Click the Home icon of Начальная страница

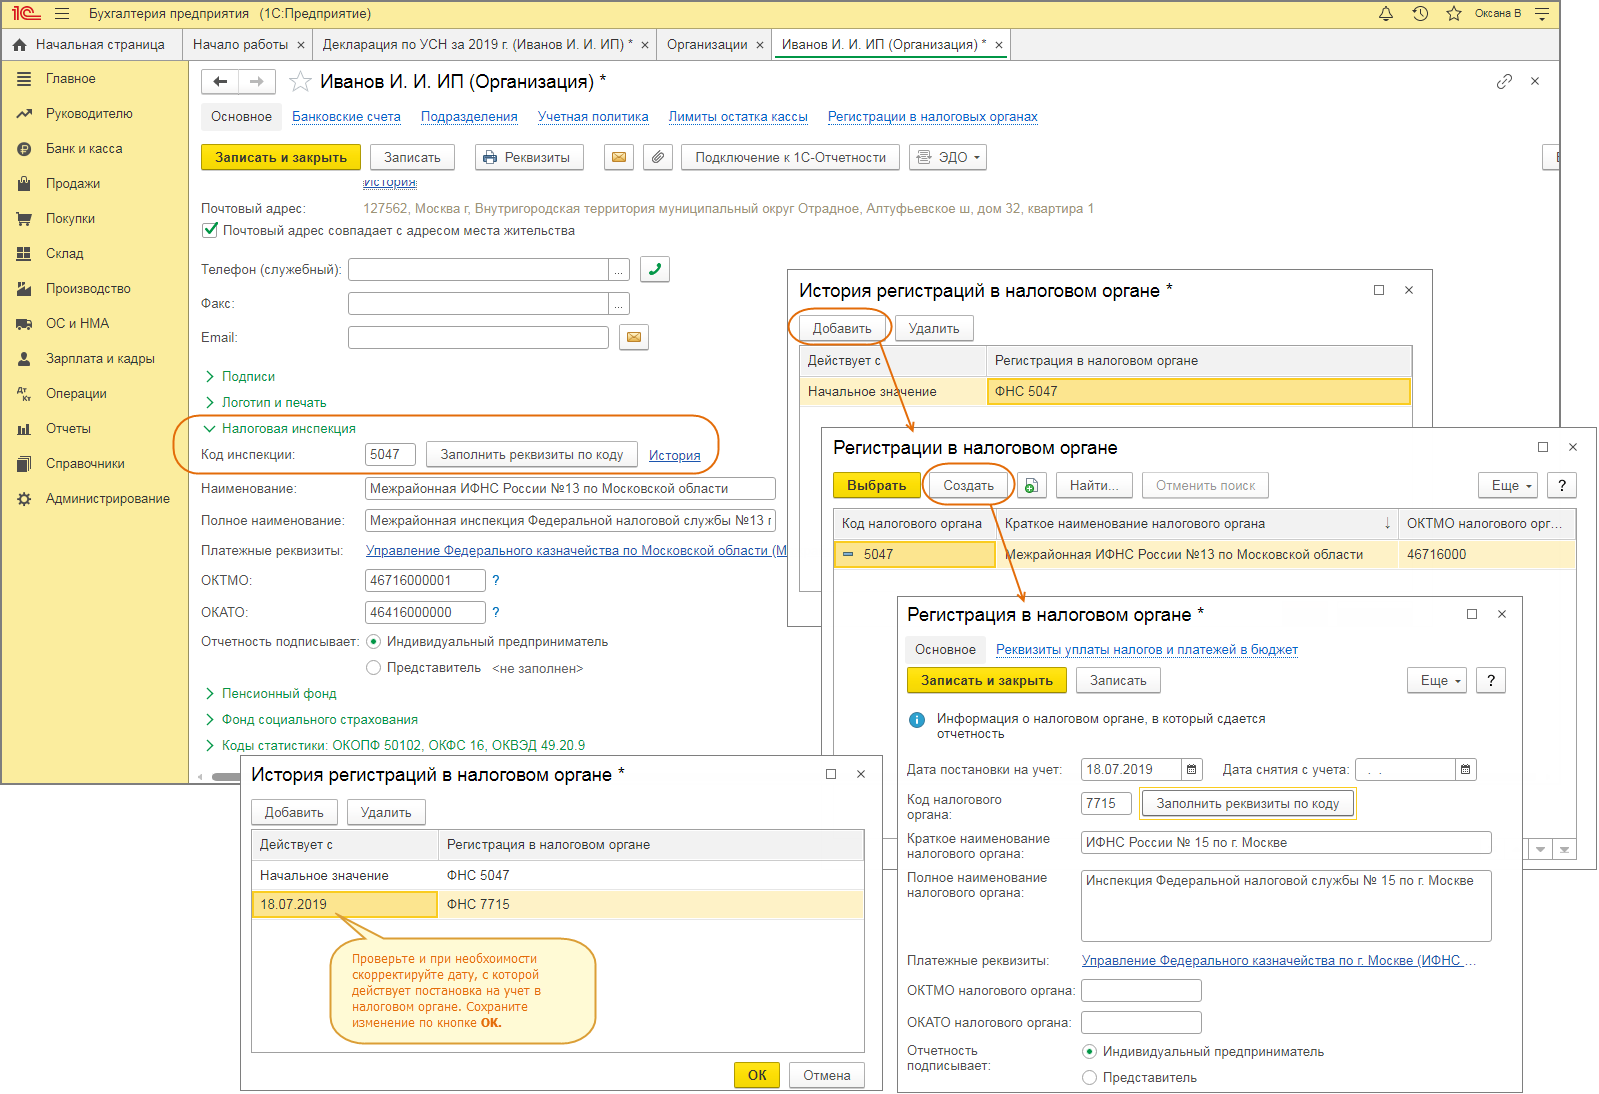(20, 45)
